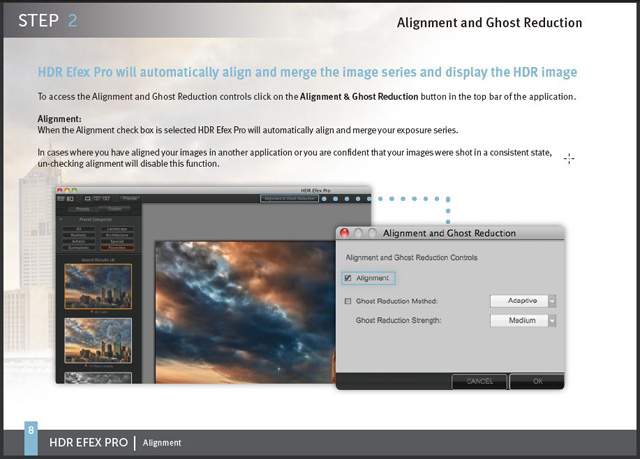Maximize the HDR Efex Pro main window
Screen dimensions: 640x459
coord(74,190)
